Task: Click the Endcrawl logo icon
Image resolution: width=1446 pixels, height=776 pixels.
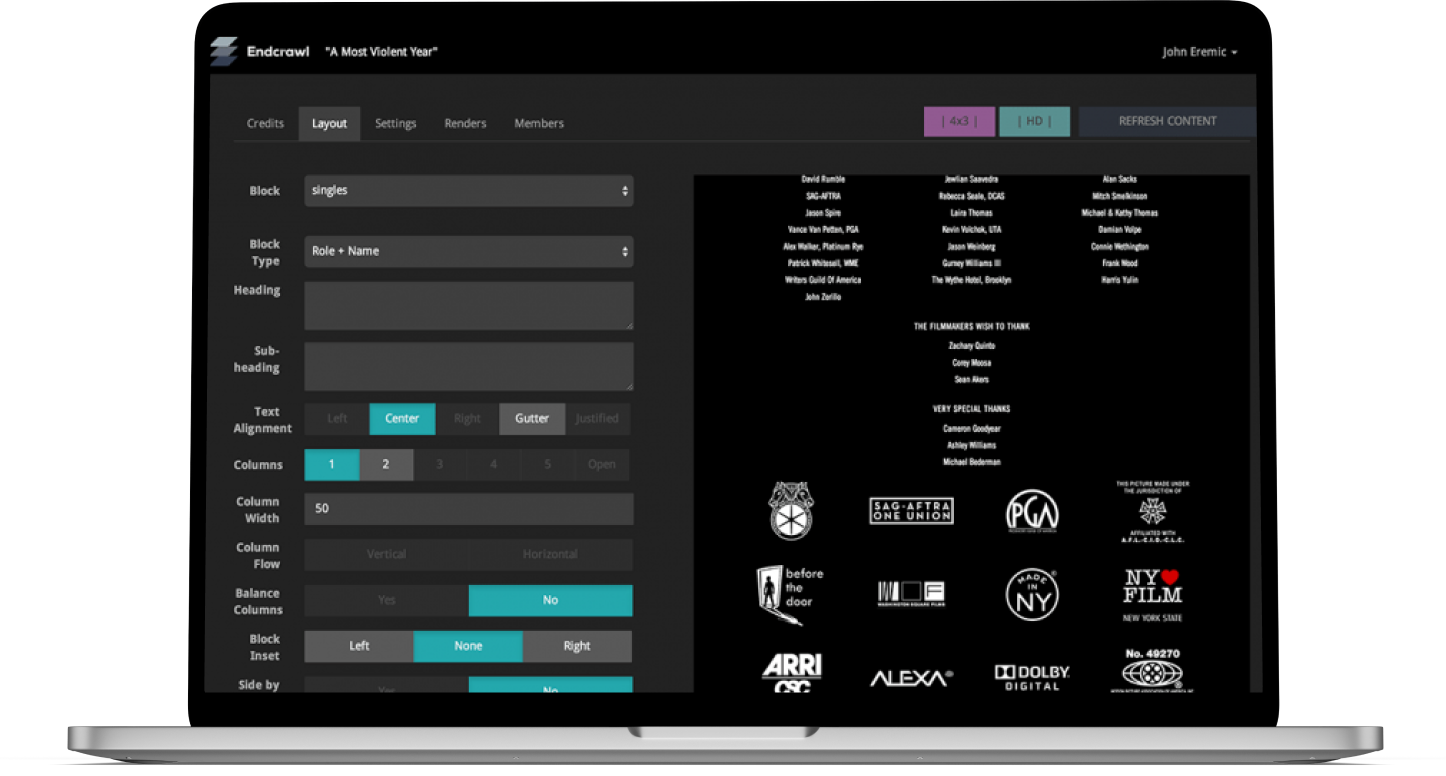Action: pyautogui.click(x=223, y=52)
